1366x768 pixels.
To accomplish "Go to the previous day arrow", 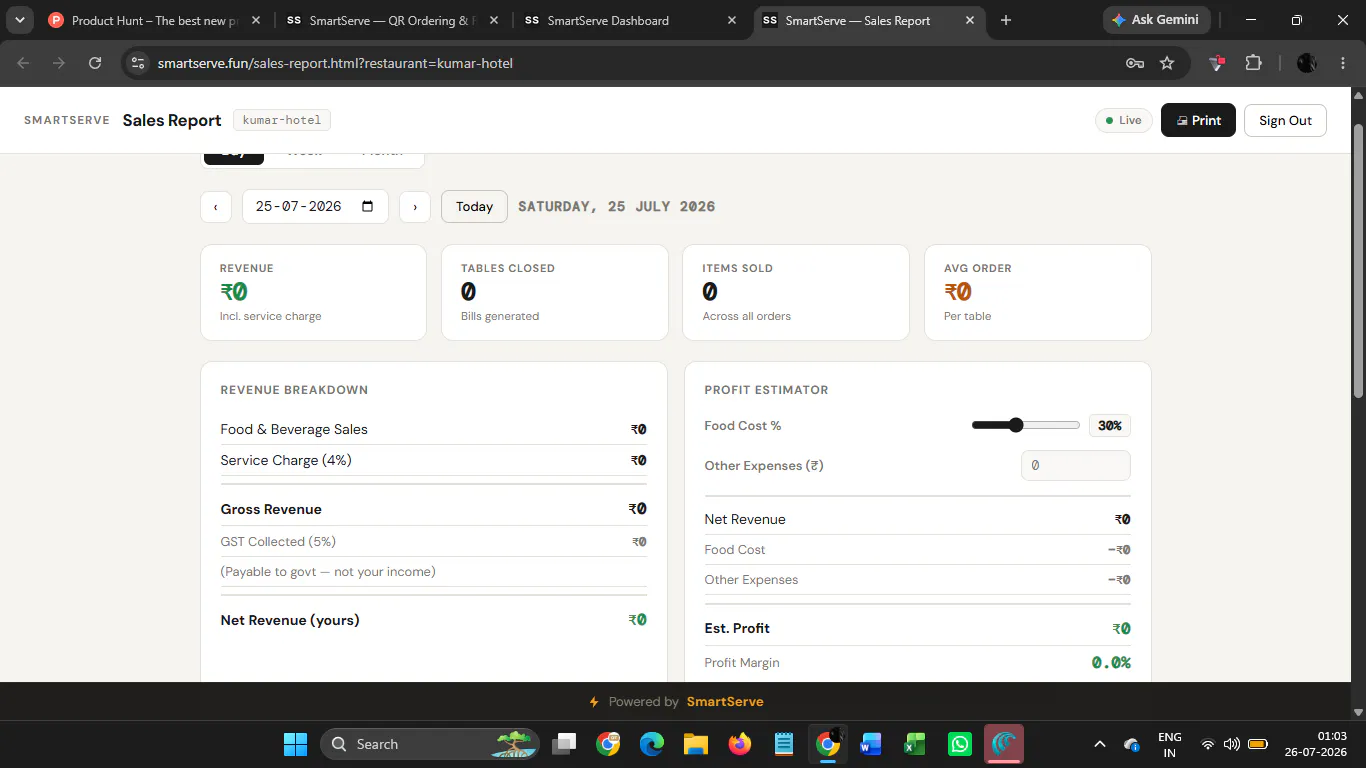I will (215, 206).
